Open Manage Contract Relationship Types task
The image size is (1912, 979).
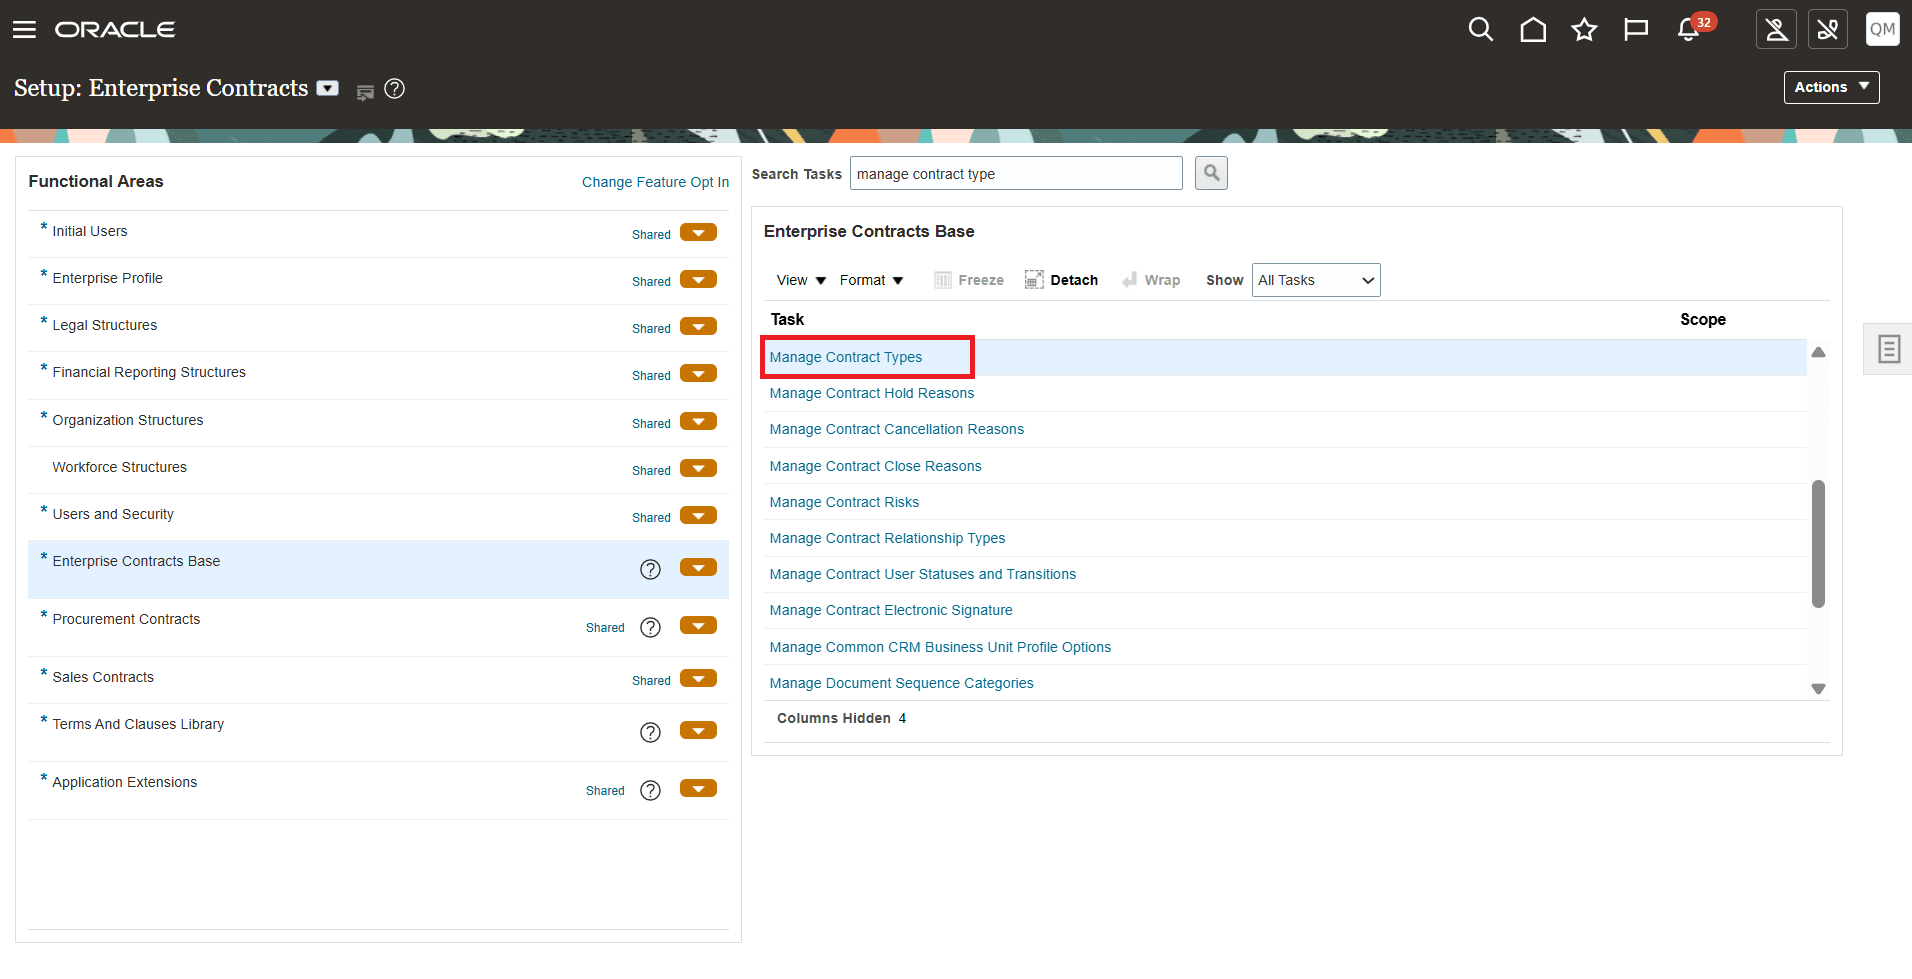[x=887, y=538]
